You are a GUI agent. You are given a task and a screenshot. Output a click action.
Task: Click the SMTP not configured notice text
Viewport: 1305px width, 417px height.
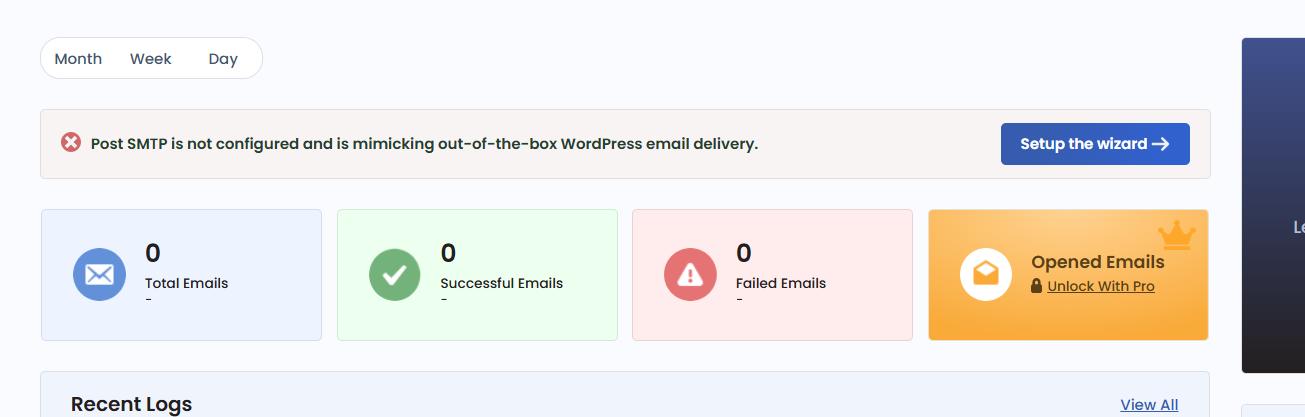424,144
